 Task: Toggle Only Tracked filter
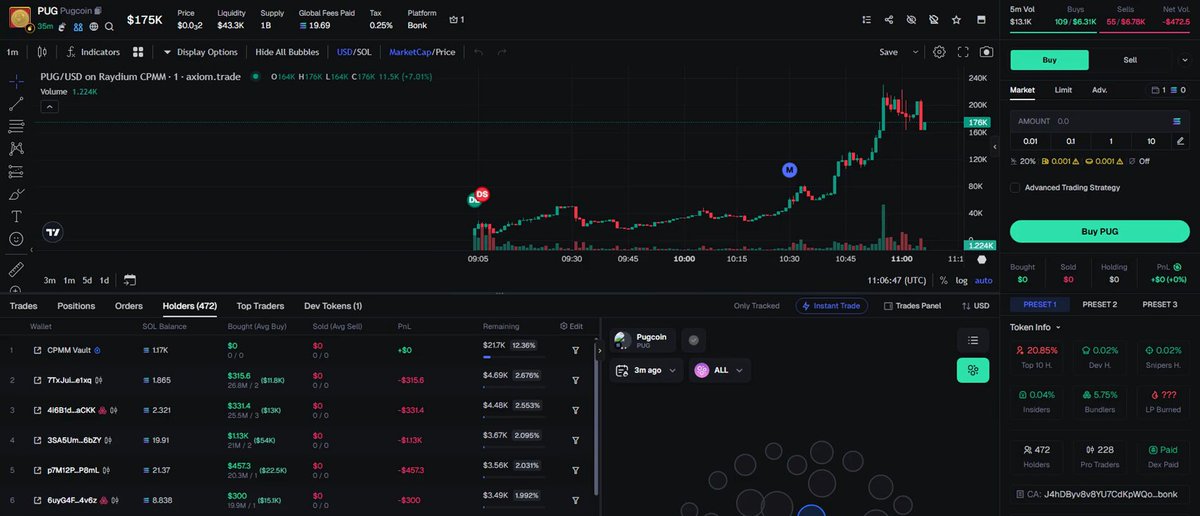756,306
